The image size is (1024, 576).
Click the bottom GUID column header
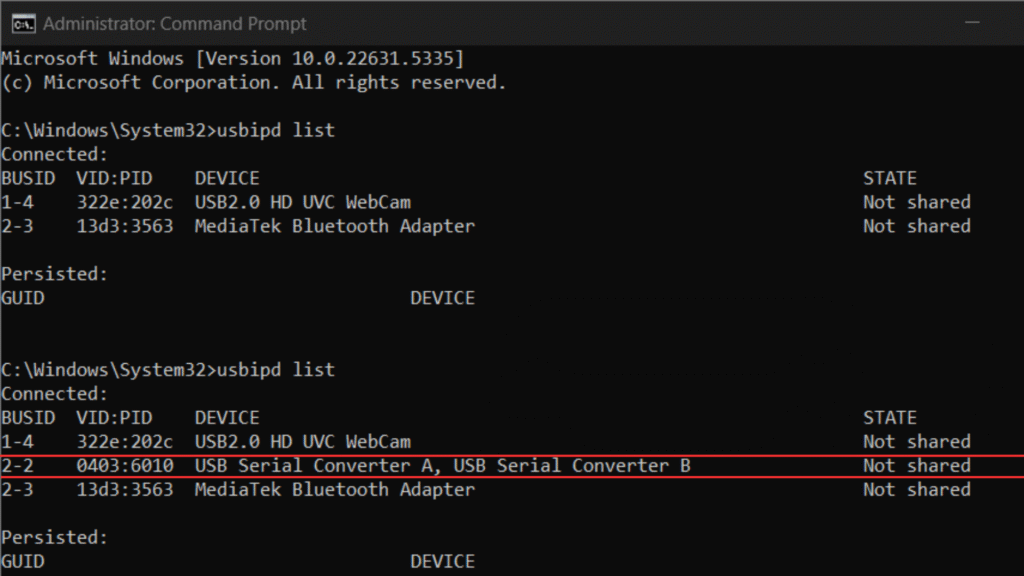pos(23,562)
